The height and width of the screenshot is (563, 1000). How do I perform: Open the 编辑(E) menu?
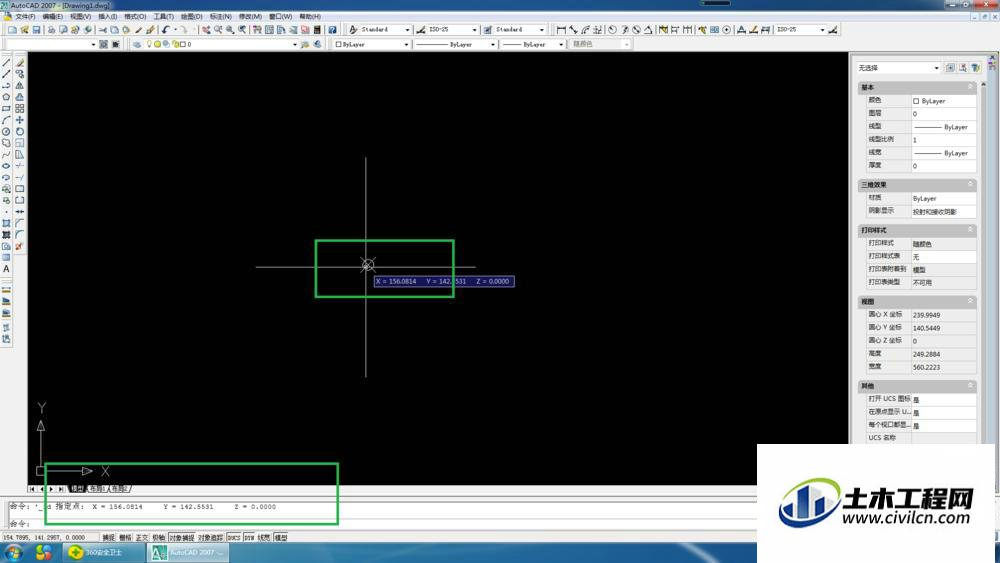(52, 17)
